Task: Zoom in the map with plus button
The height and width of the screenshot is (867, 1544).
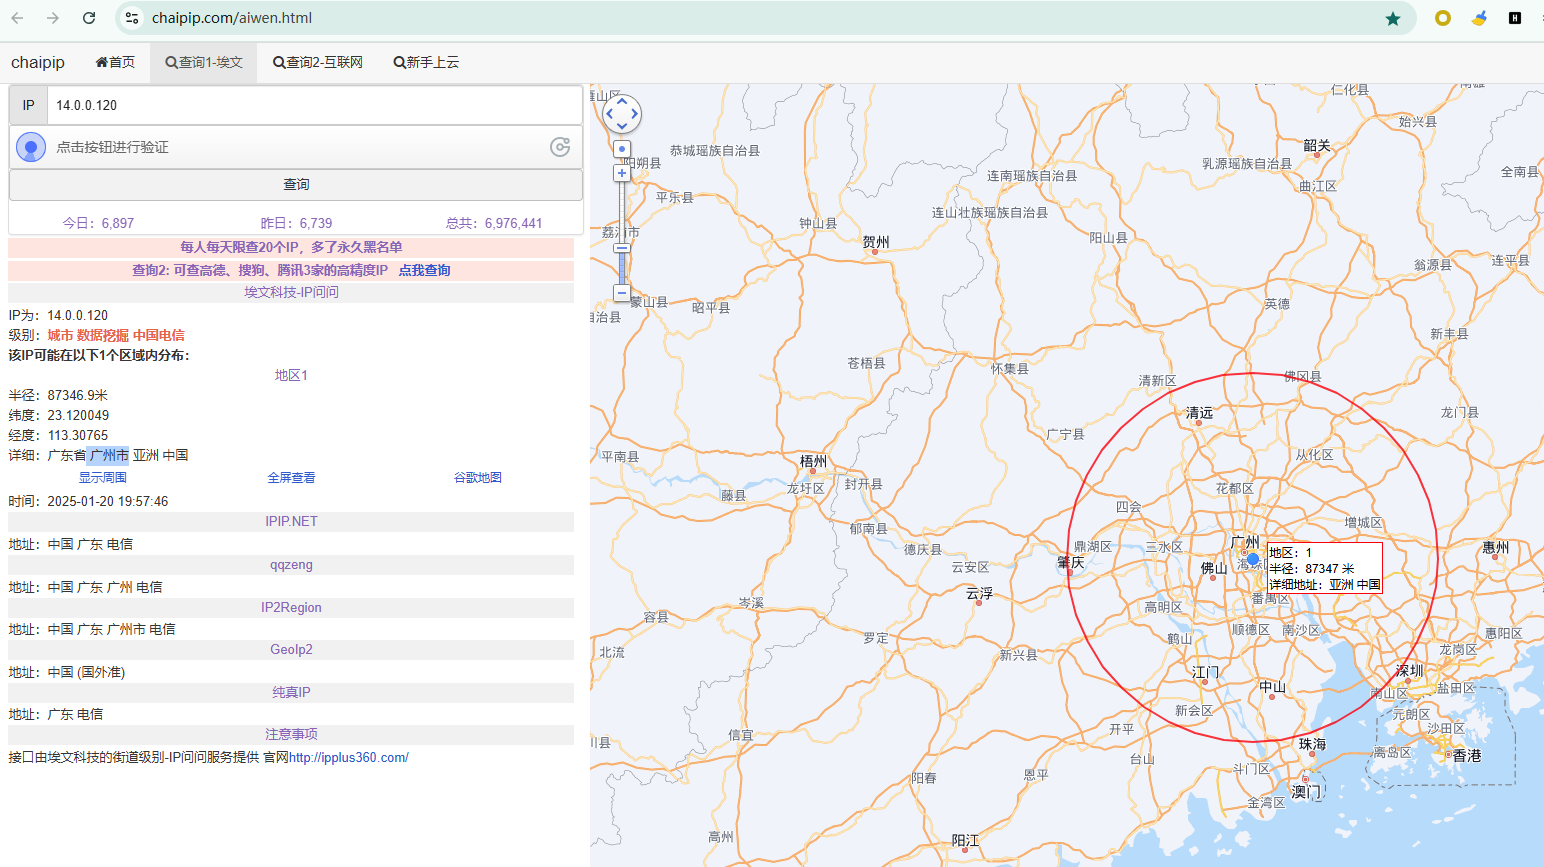Action: pyautogui.click(x=622, y=173)
